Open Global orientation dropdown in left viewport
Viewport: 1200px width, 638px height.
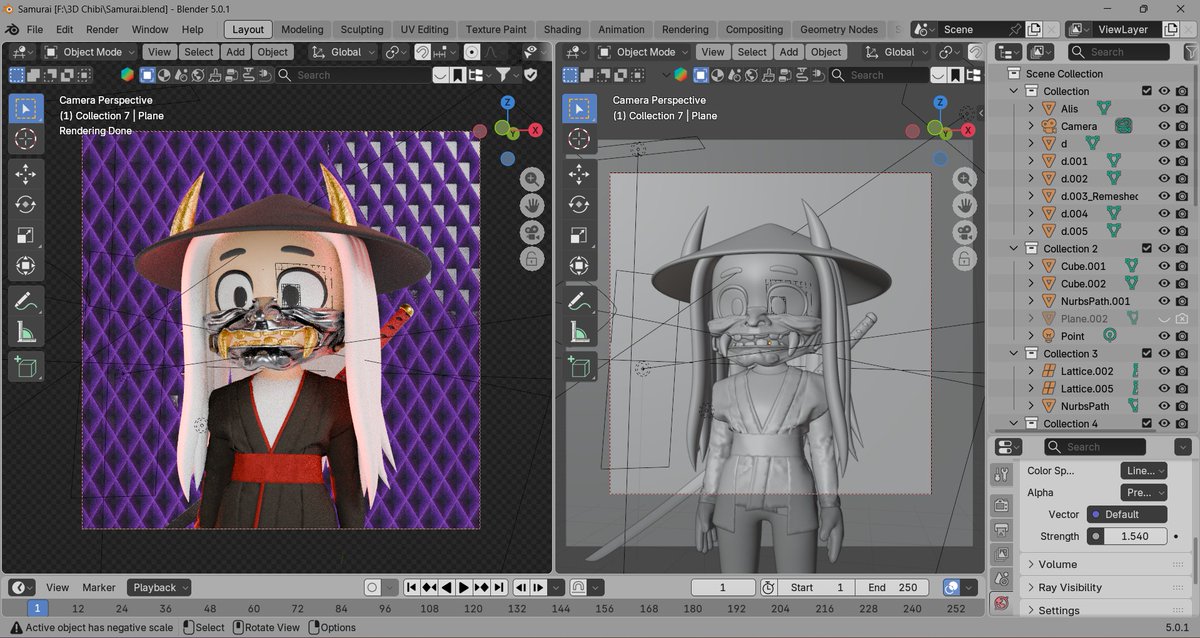(x=343, y=52)
